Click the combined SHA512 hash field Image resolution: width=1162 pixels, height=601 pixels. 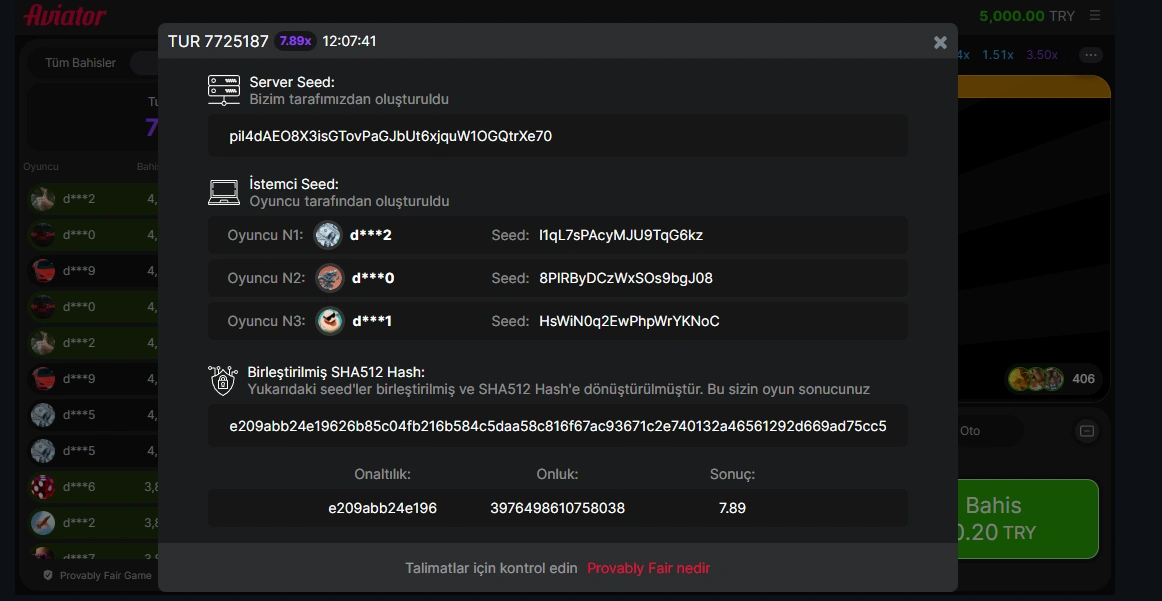(558, 426)
